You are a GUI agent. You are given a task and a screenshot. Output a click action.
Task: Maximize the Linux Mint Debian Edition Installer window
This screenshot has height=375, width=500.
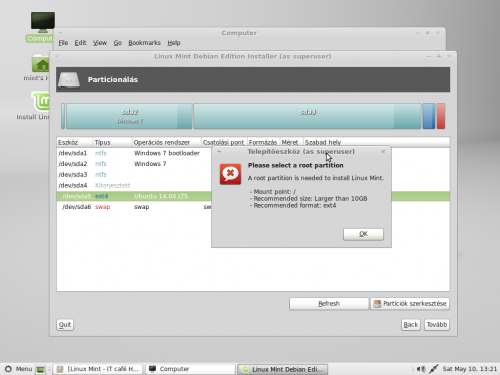click(x=439, y=56)
